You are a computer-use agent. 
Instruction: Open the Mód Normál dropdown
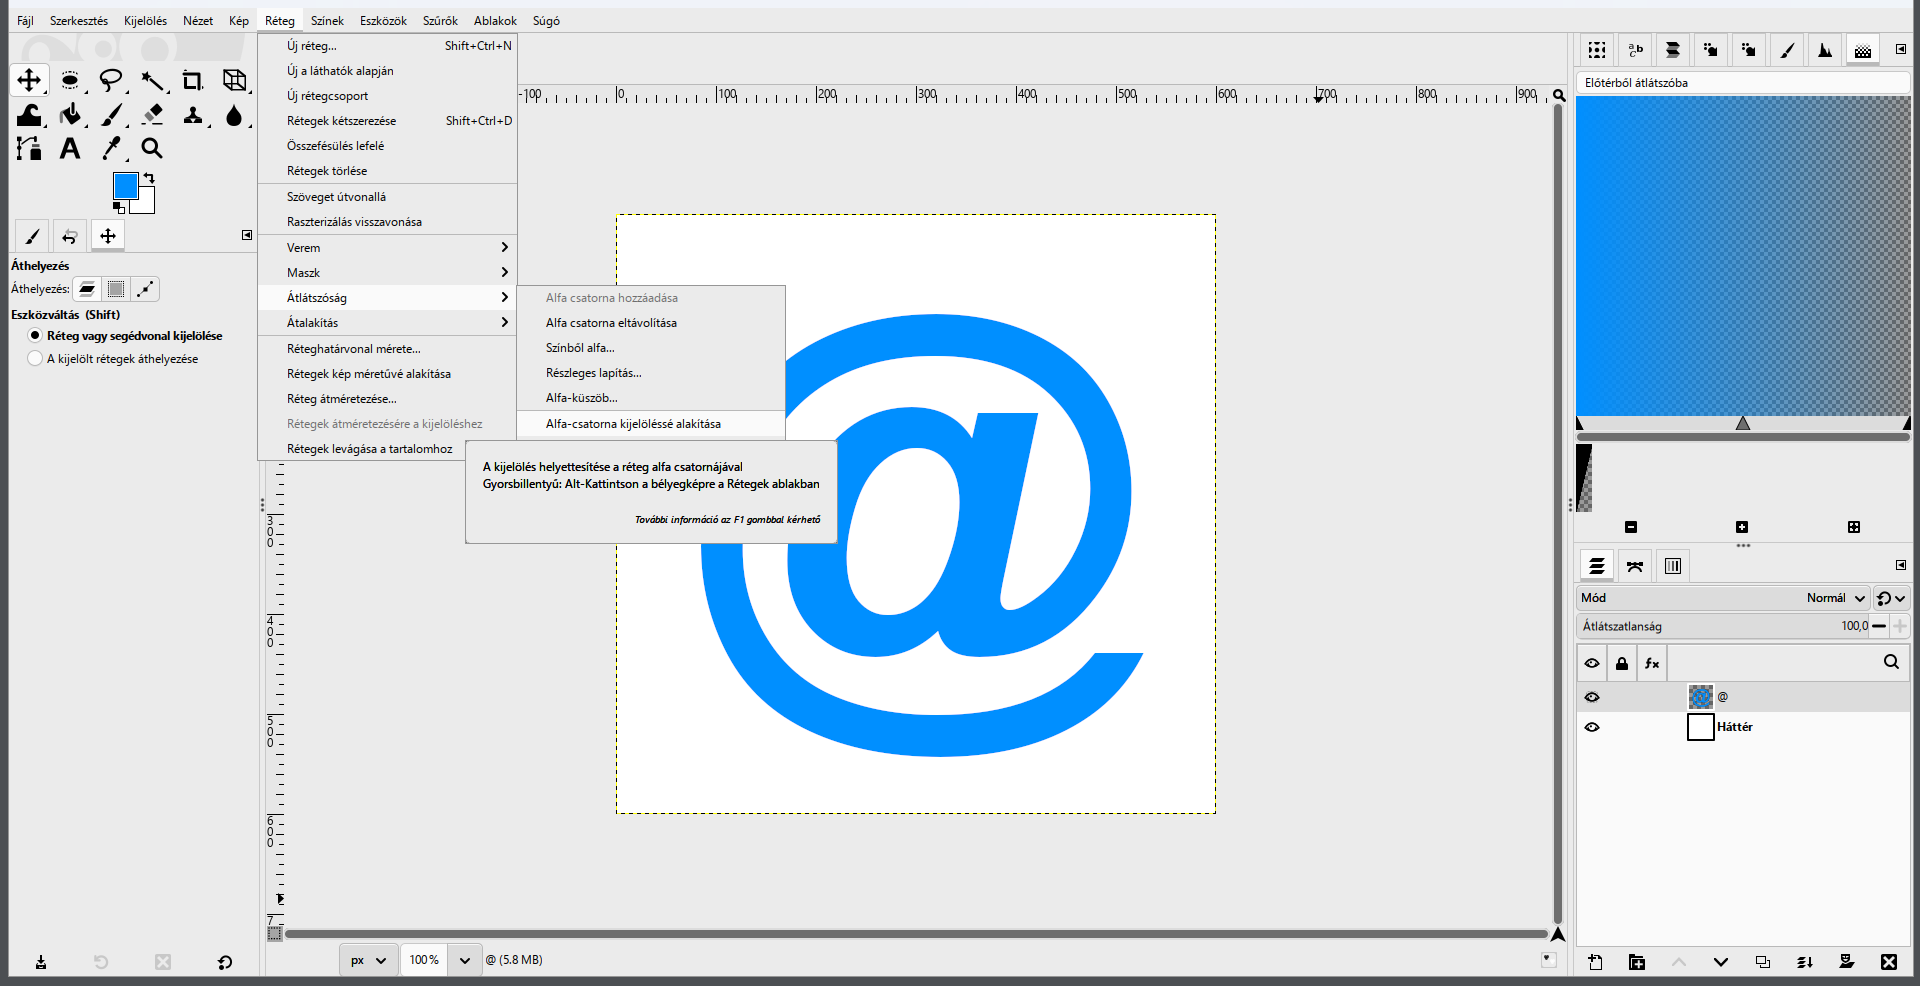[x=1723, y=598]
